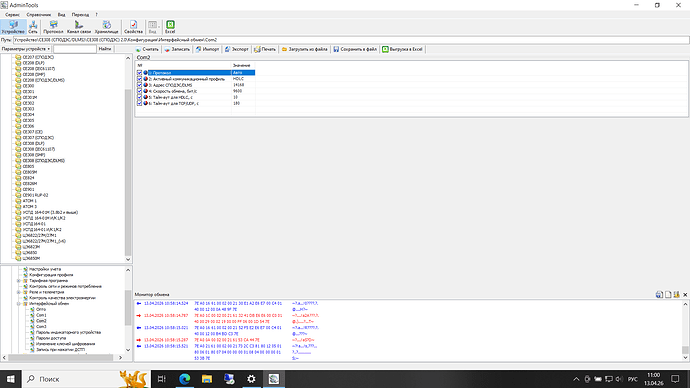Open the ? help menu

point(96,15)
